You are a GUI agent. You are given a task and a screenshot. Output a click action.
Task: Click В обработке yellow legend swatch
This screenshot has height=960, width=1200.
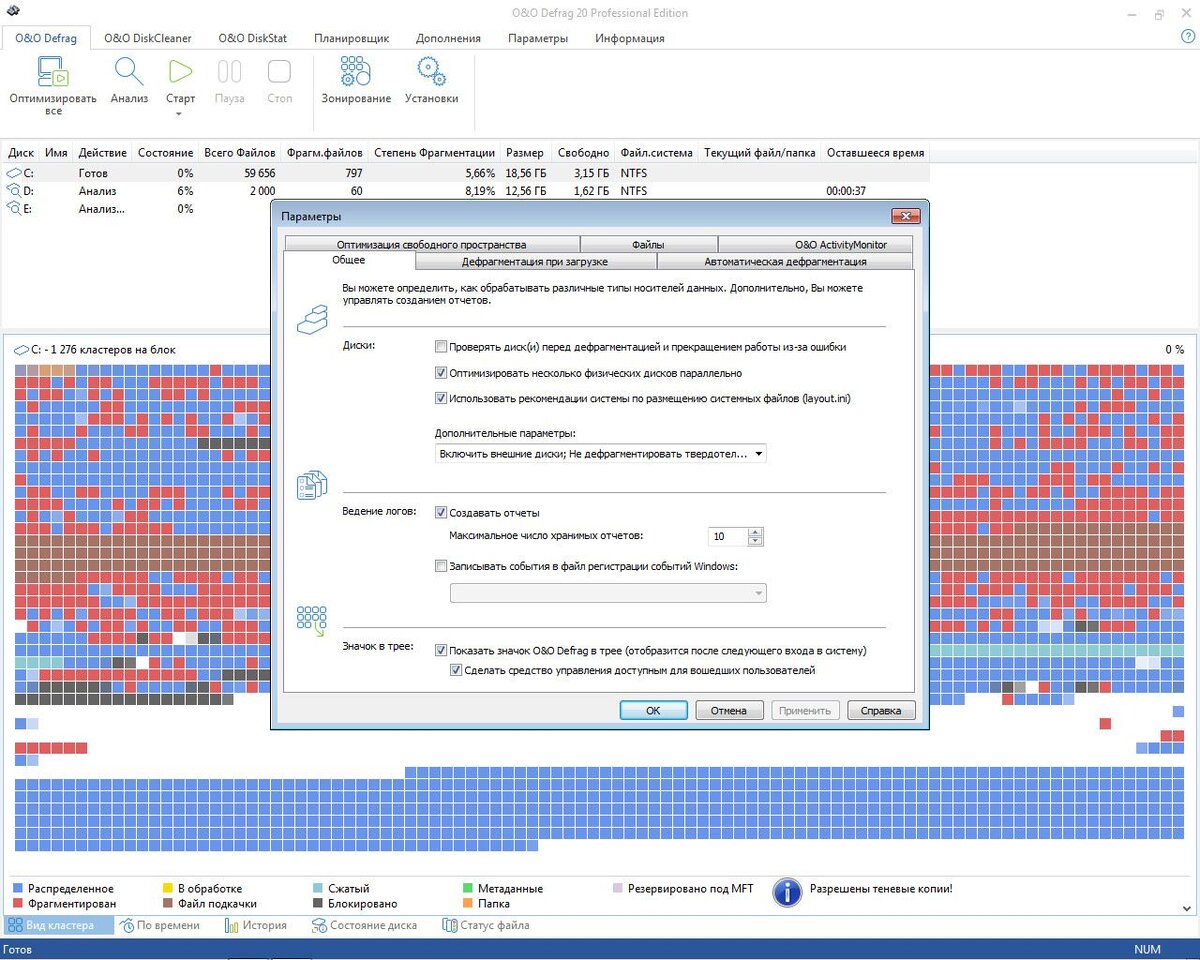click(x=168, y=888)
